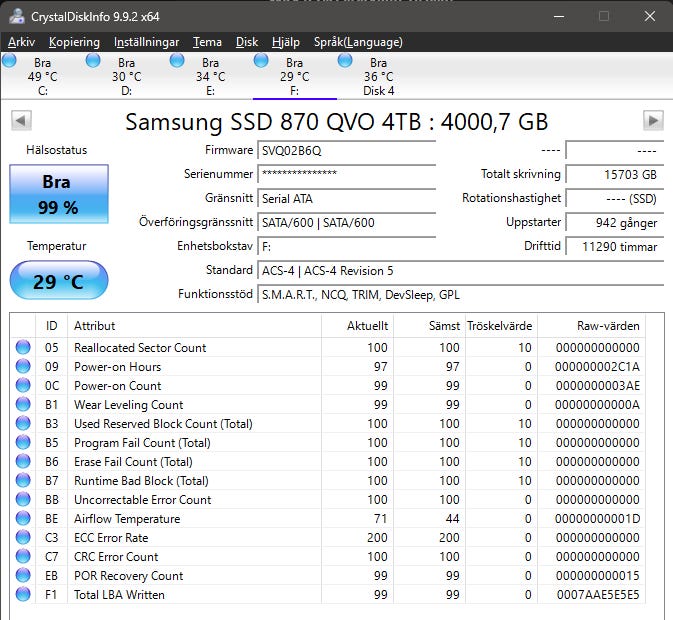Screen dimensions: 673x620
Task: Click status orb for drive C:
Action: (9, 61)
